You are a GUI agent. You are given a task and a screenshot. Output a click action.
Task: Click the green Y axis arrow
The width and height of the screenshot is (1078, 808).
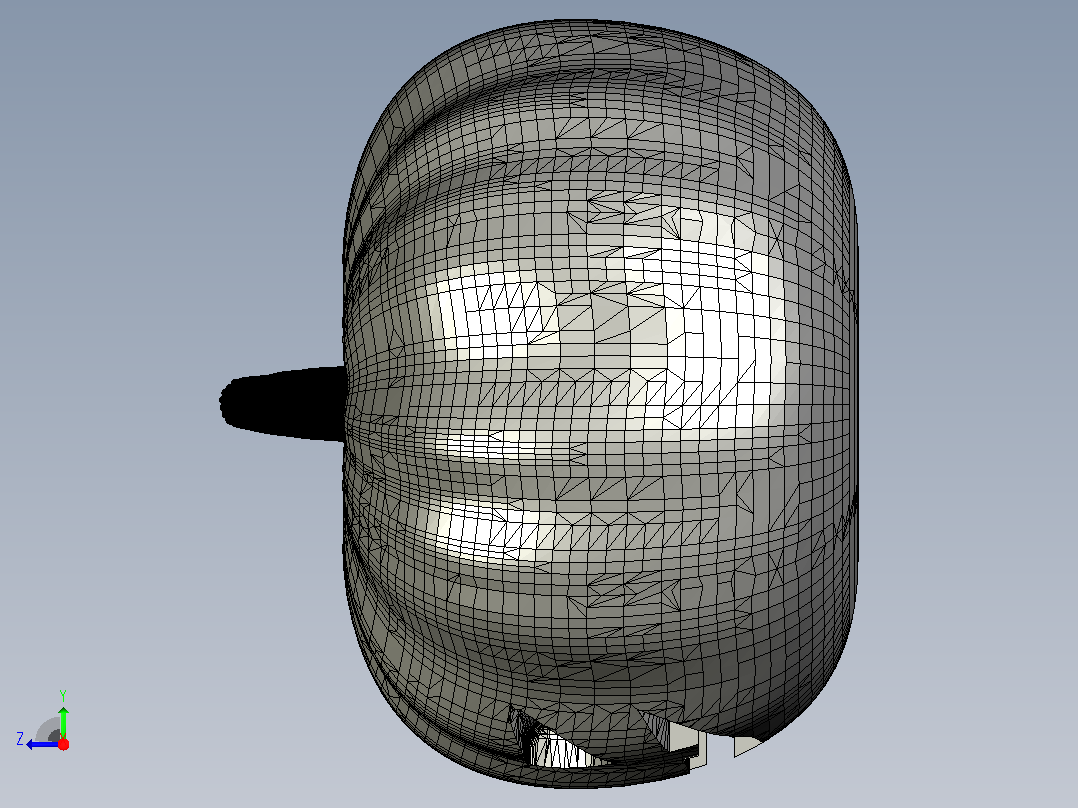pyautogui.click(x=63, y=721)
